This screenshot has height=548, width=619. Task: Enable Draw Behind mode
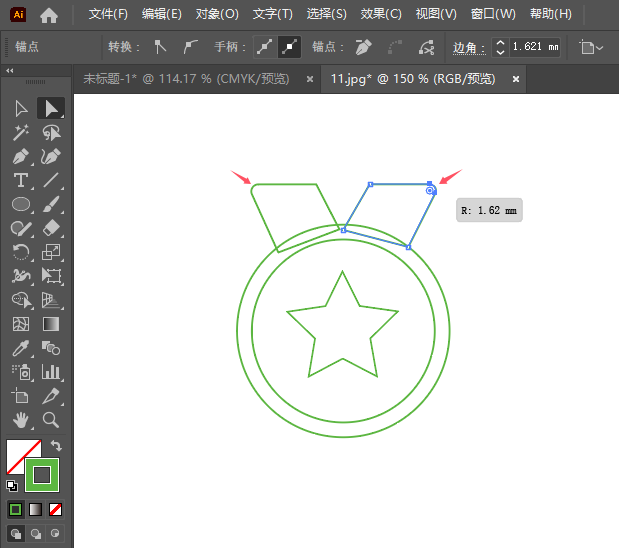(36, 533)
